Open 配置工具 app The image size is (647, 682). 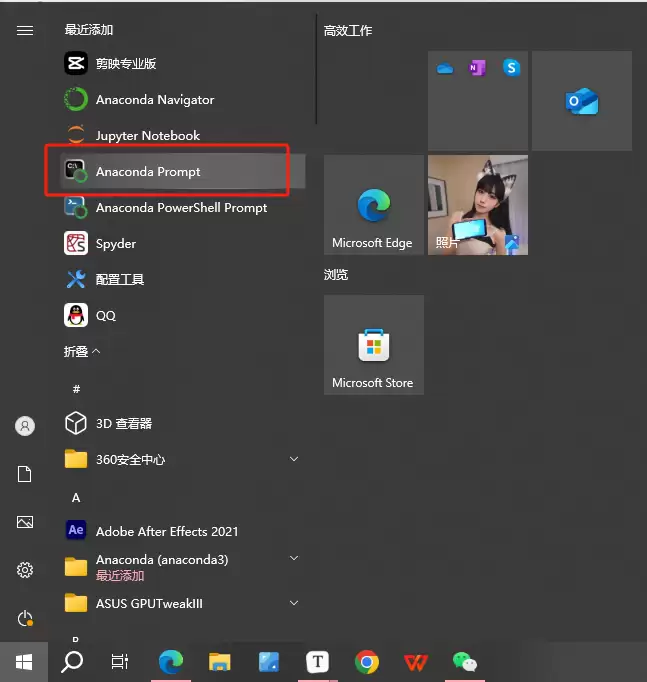coord(183,279)
